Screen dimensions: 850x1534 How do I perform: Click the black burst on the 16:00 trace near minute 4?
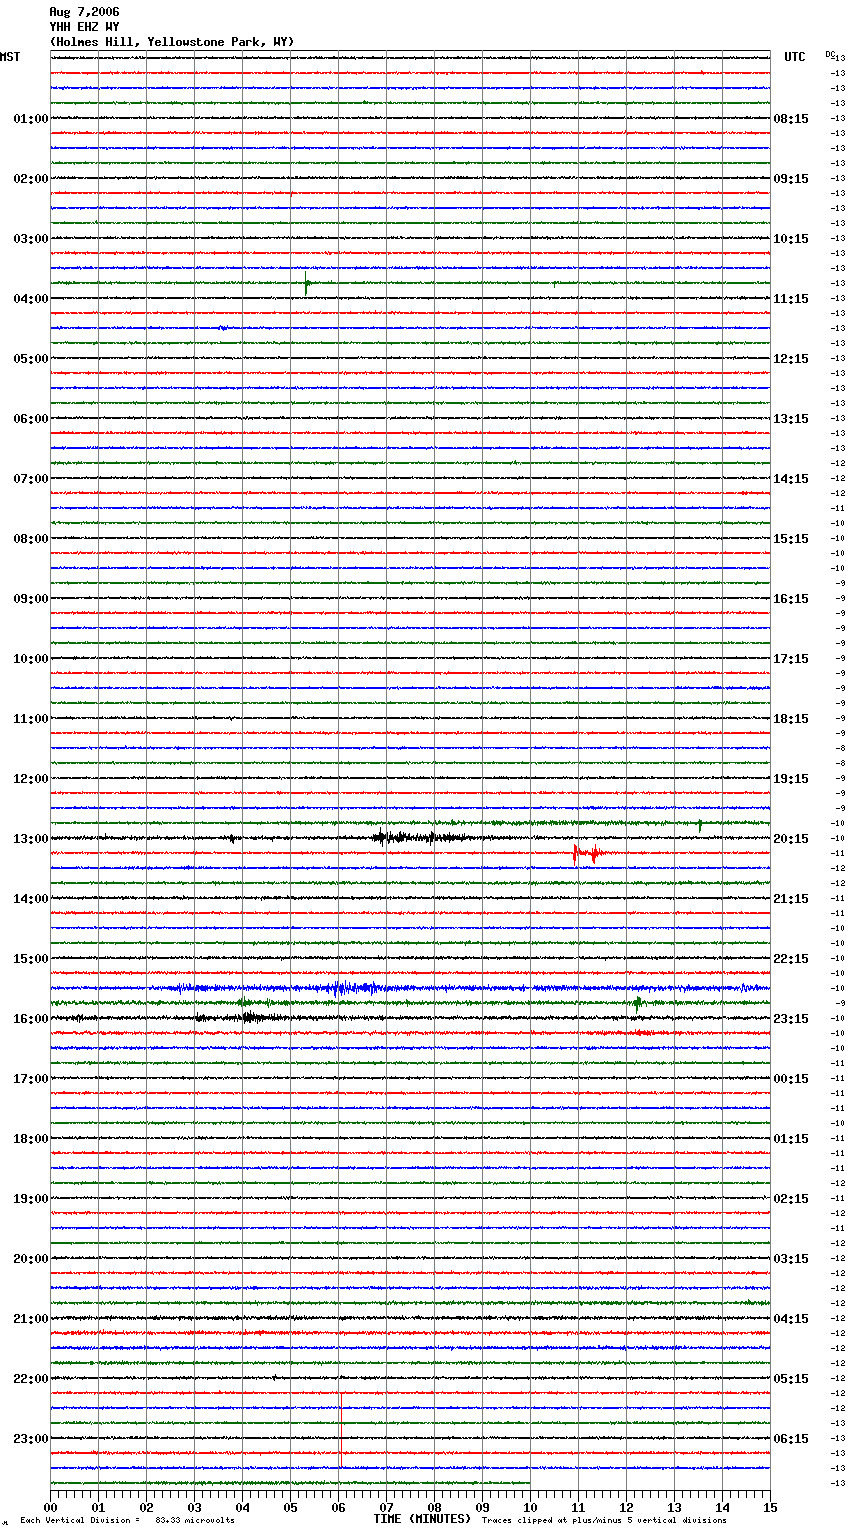click(252, 1018)
